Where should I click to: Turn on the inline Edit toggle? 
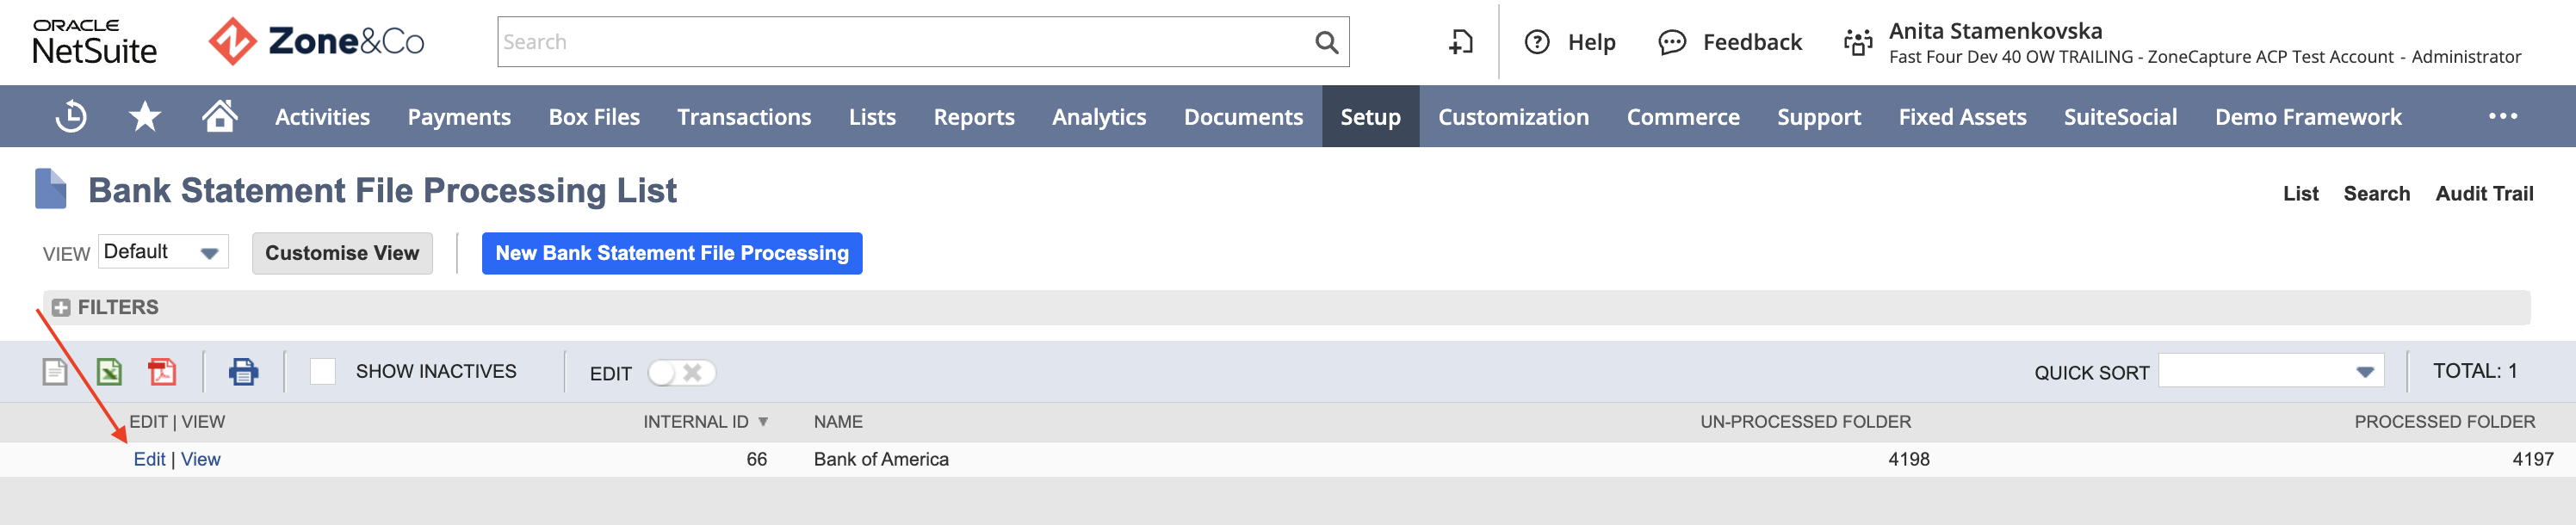point(681,373)
